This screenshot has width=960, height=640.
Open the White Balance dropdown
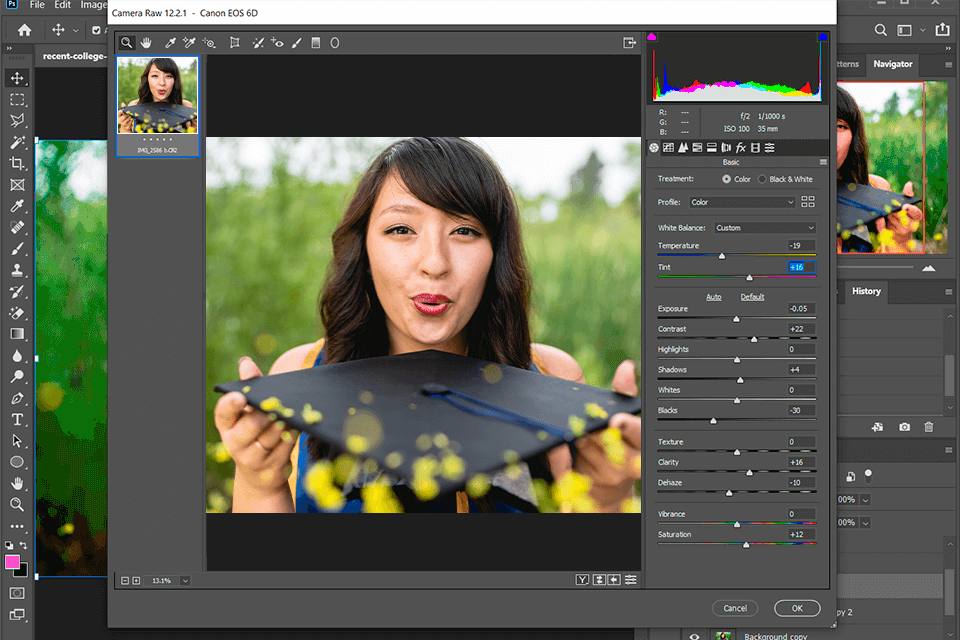[763, 227]
